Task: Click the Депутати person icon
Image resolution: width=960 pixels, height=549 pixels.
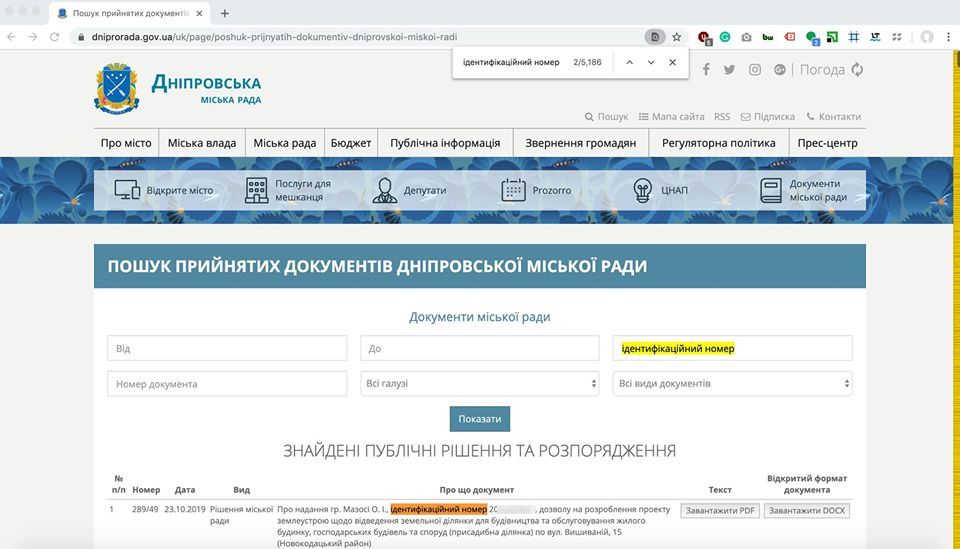Action: click(384, 190)
